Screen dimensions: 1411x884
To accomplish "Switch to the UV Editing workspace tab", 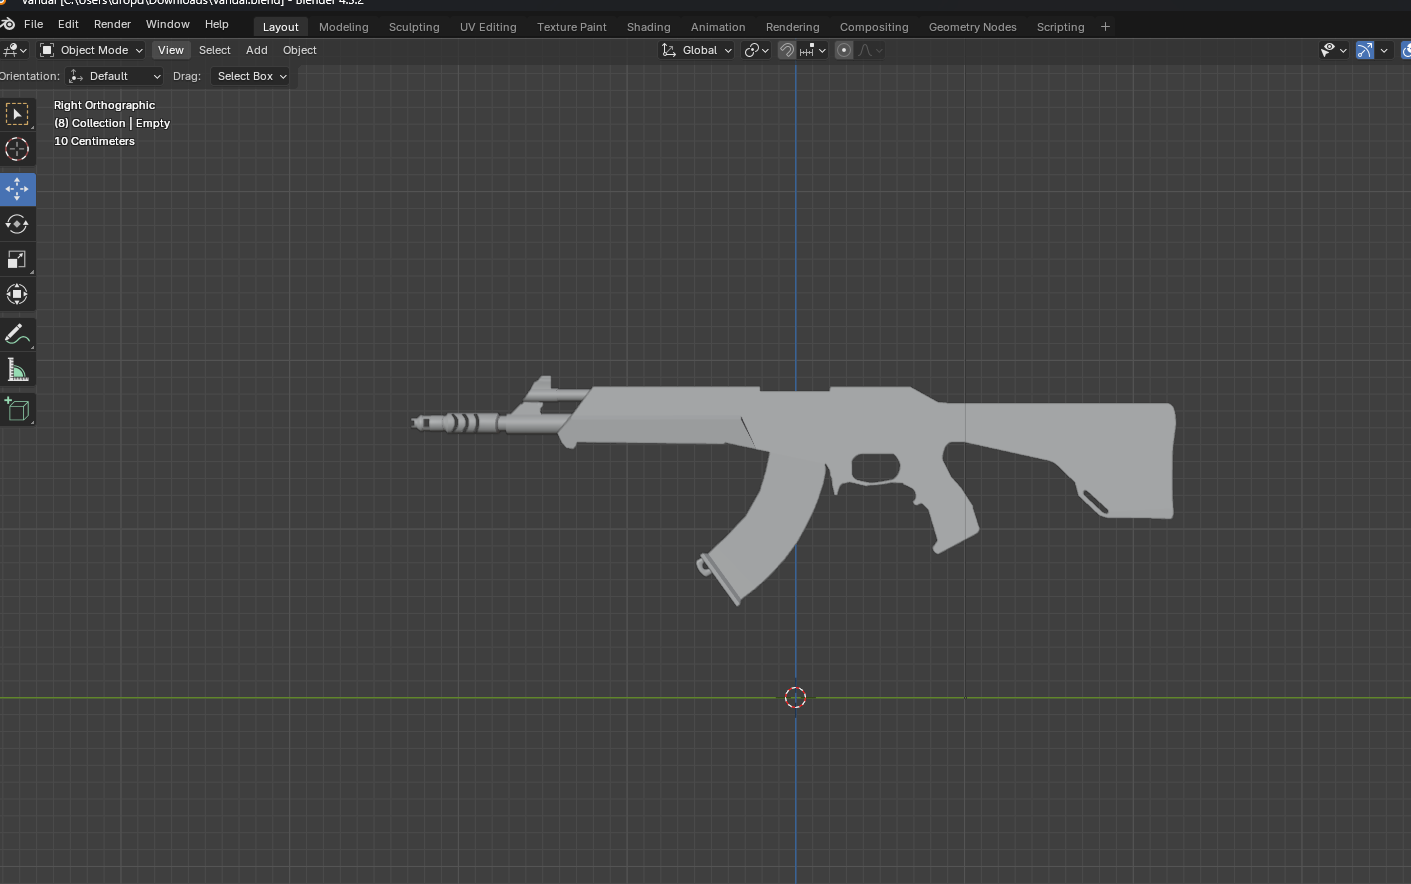I will [x=488, y=27].
